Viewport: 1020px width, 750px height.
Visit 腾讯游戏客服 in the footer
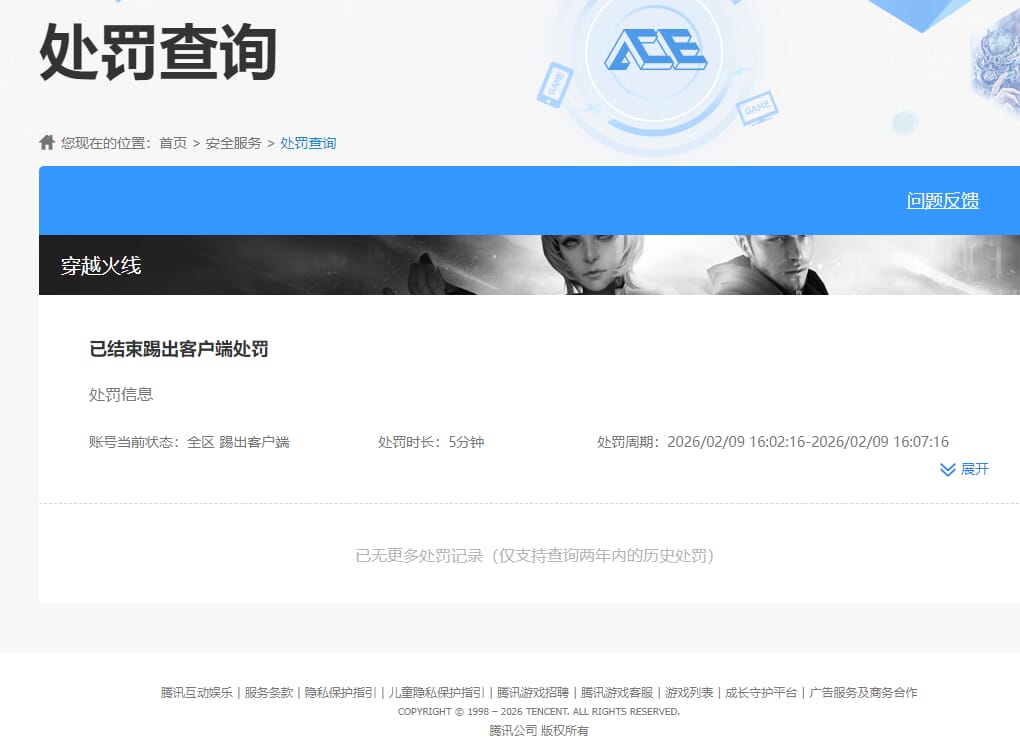tap(616, 690)
